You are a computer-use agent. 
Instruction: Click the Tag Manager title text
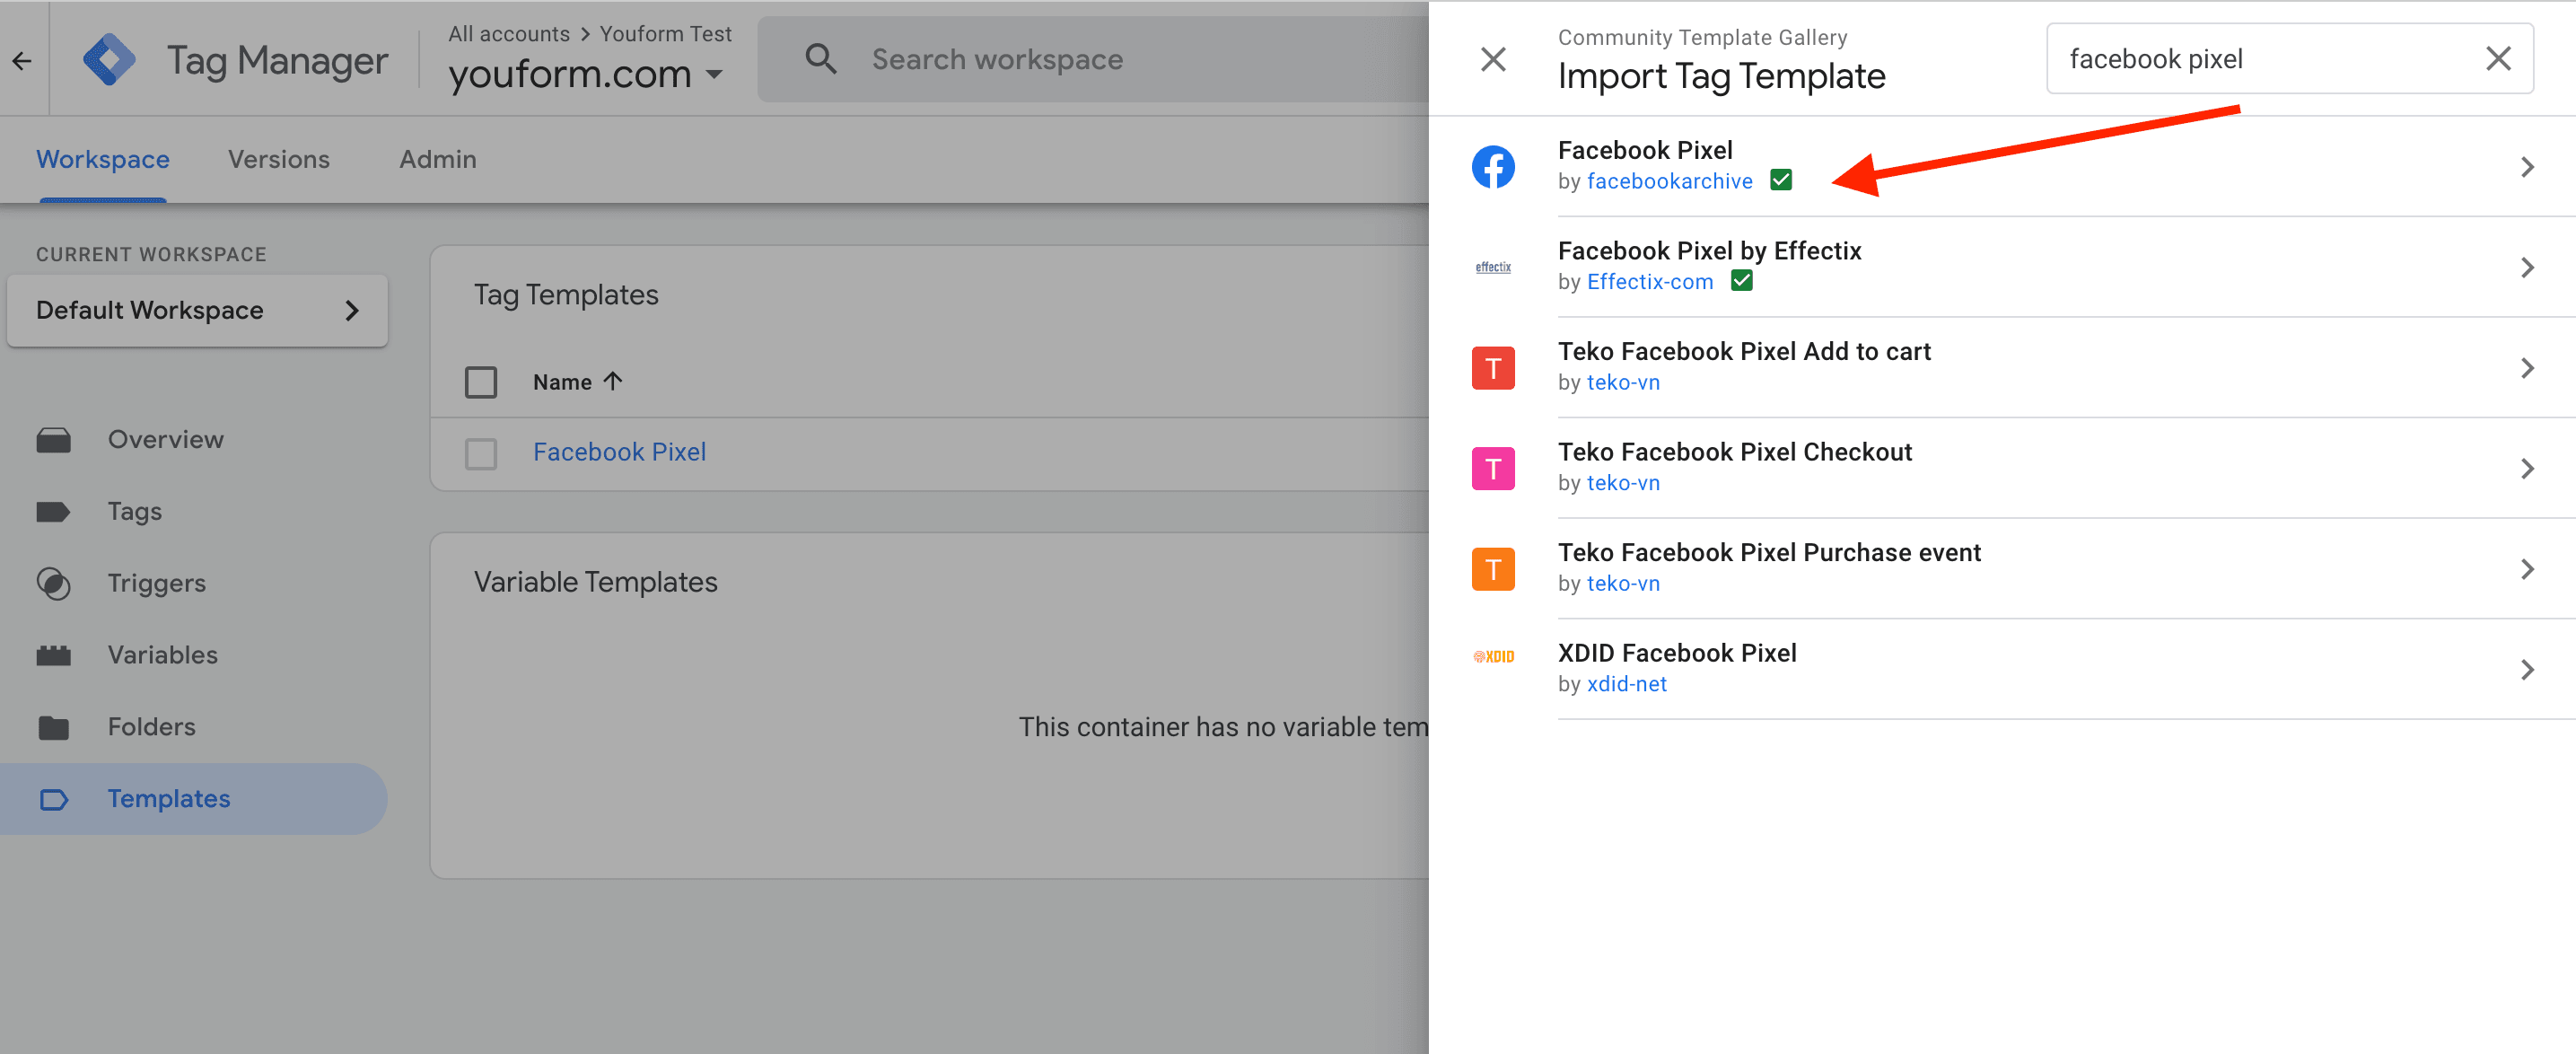coord(277,61)
